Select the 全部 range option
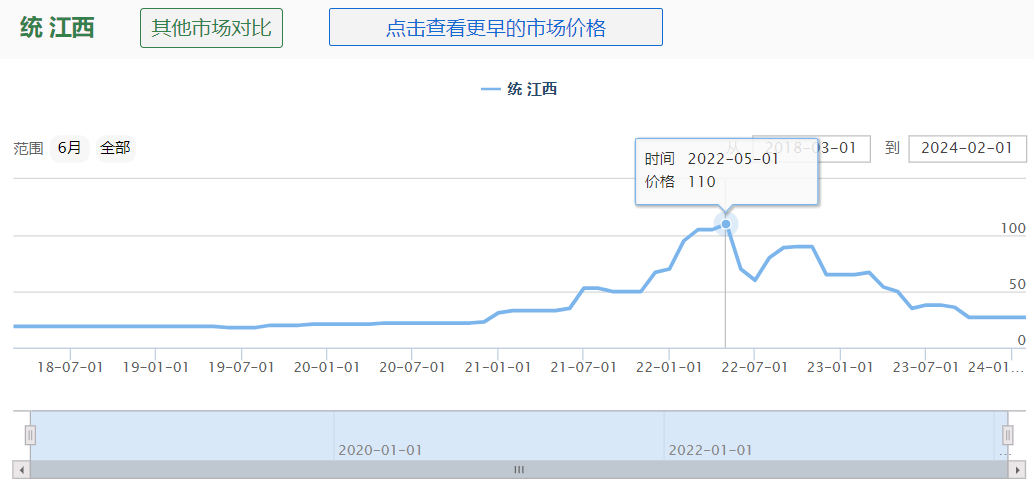This screenshot has width=1034, height=491. [115, 148]
